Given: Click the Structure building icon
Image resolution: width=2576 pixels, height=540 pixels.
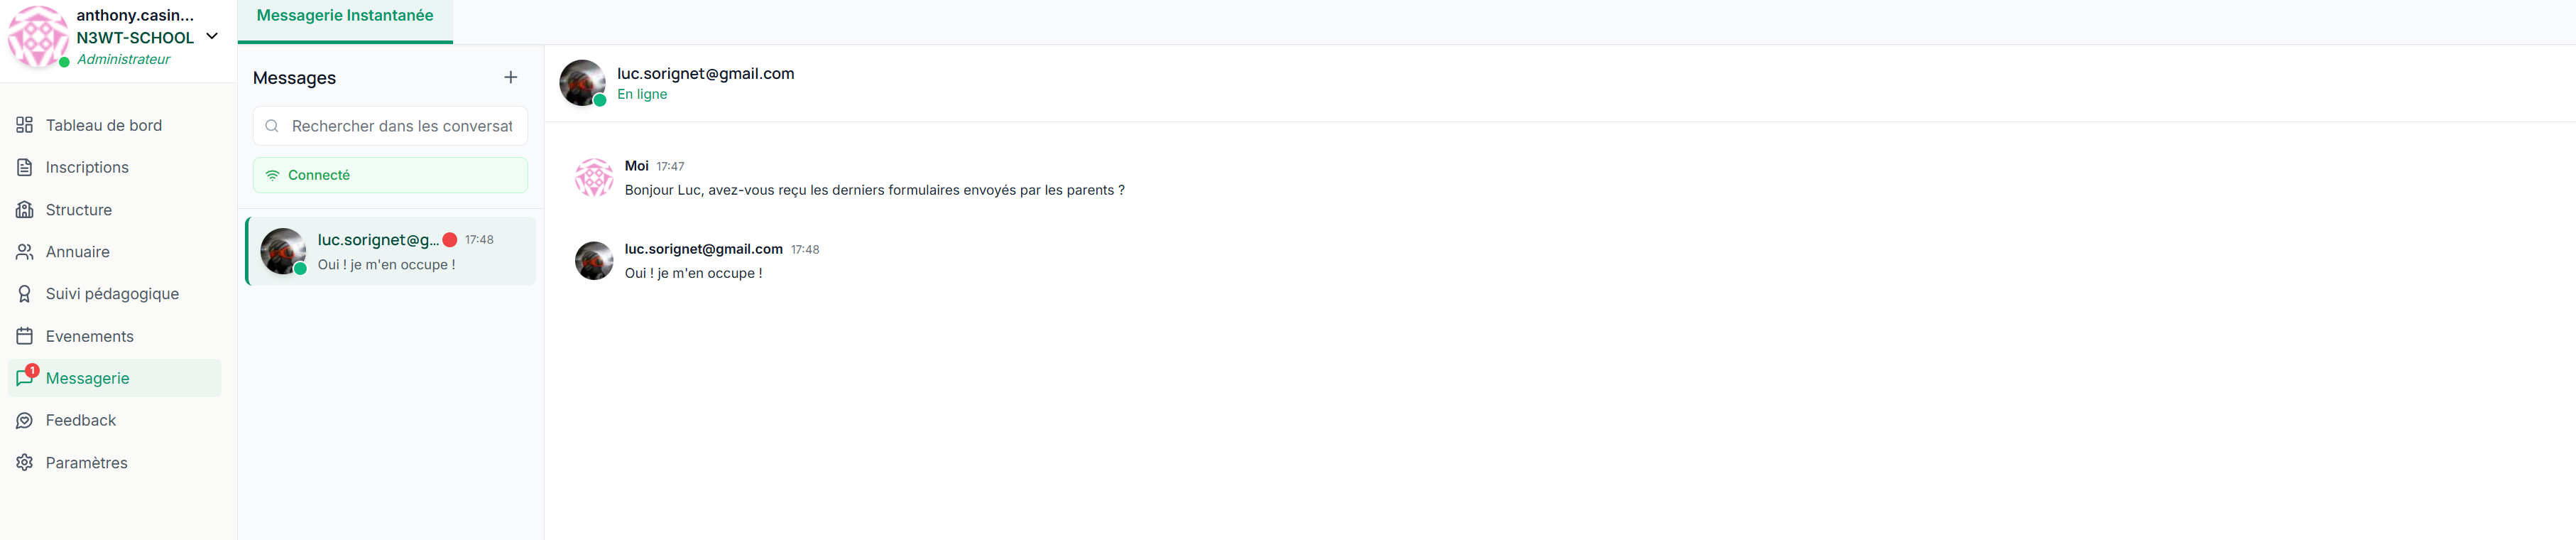Looking at the screenshot, I should 25,210.
